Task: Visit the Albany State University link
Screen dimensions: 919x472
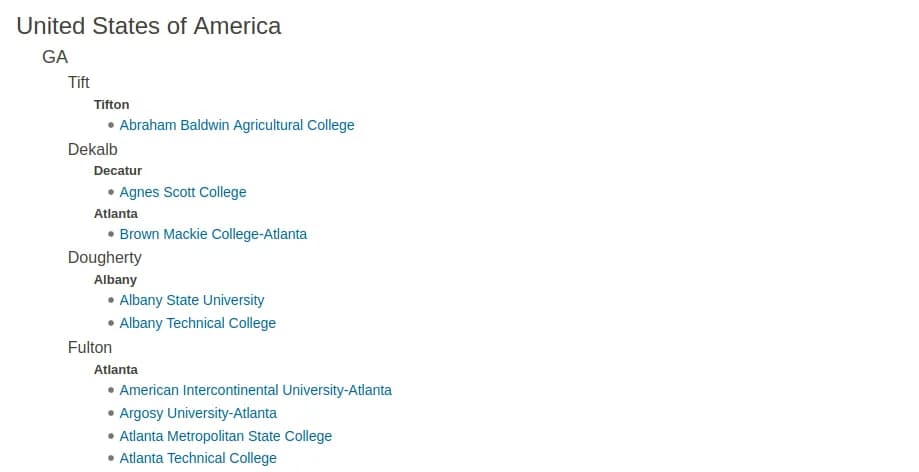Action: tap(192, 300)
